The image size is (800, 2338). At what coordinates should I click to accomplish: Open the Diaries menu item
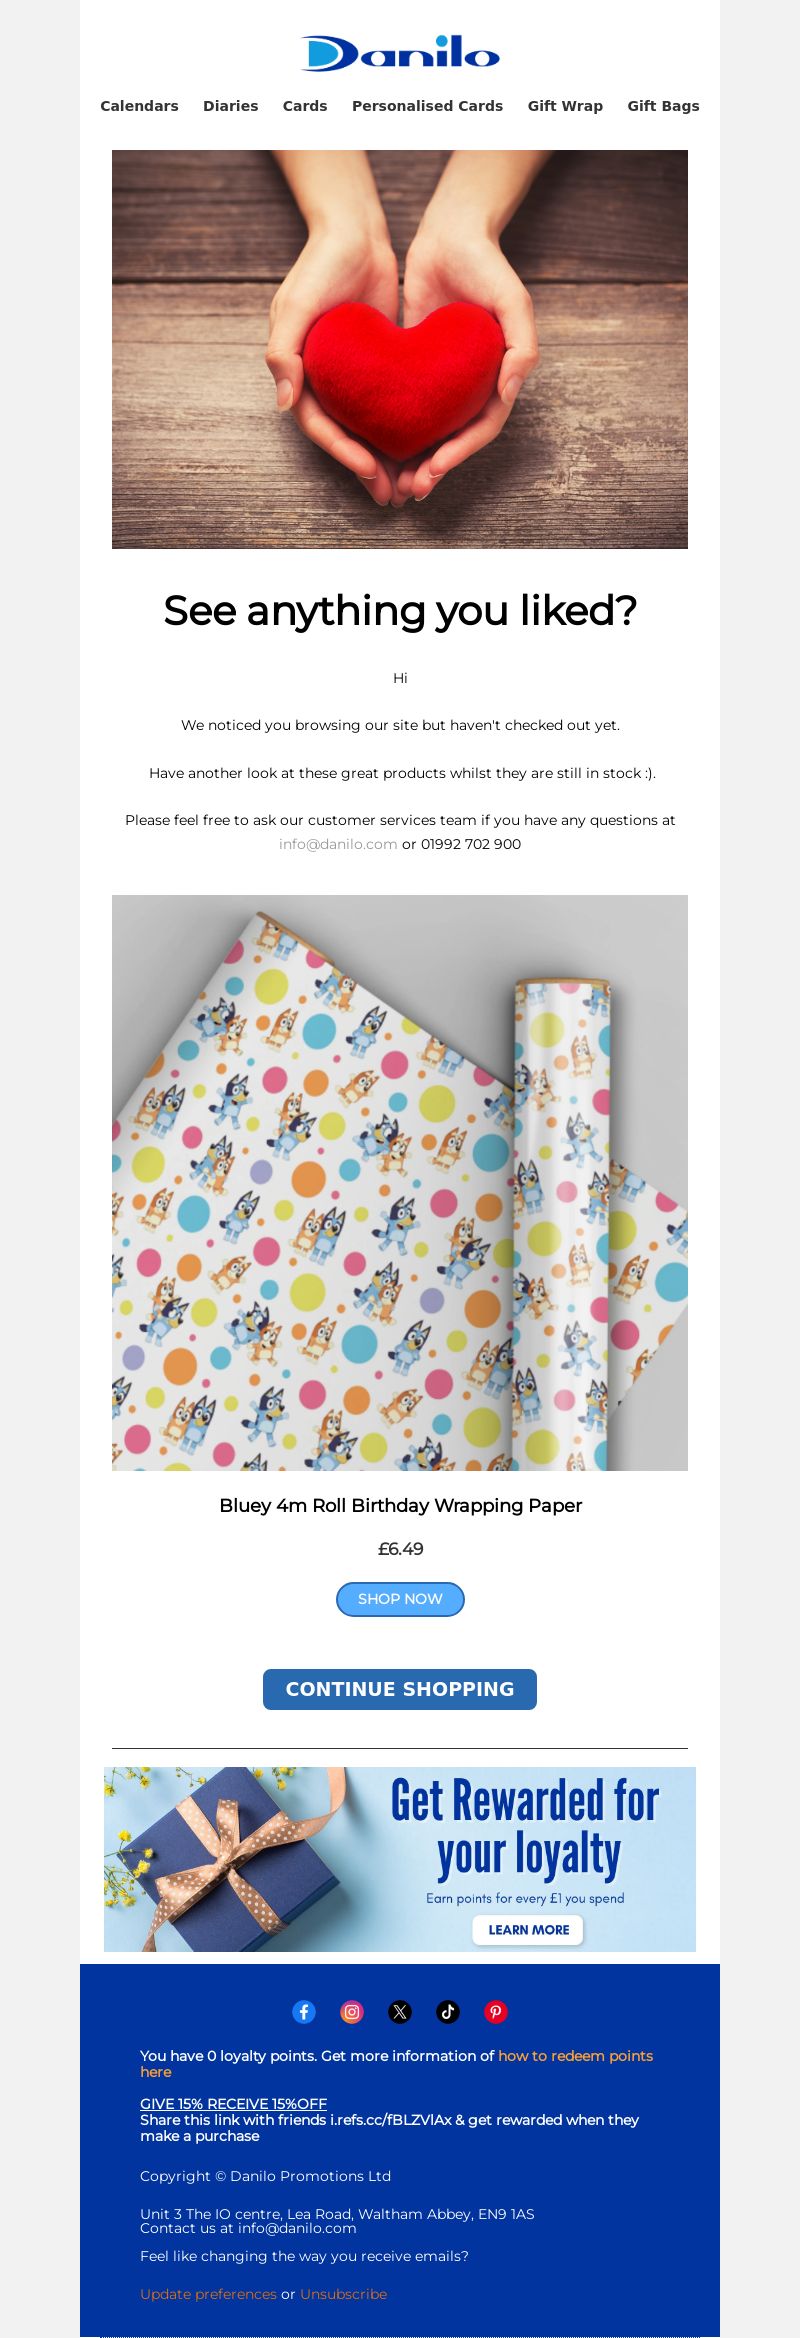point(231,106)
